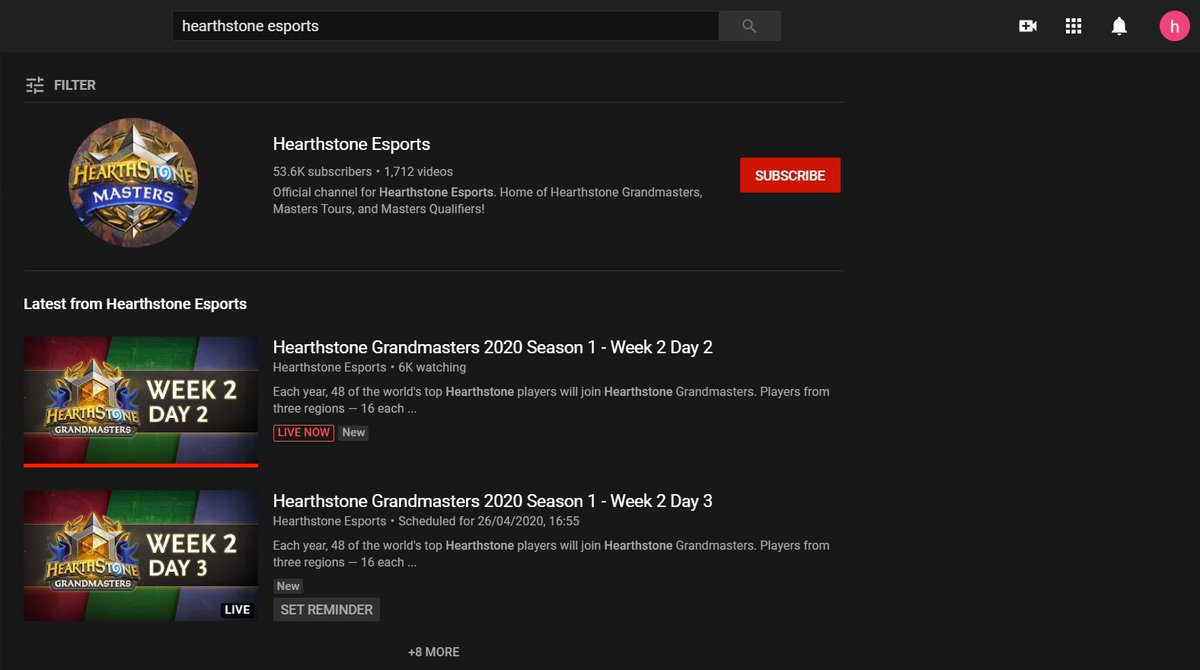The image size is (1200, 670).
Task: Click the New badge next to LIVE NOW
Action: click(353, 433)
